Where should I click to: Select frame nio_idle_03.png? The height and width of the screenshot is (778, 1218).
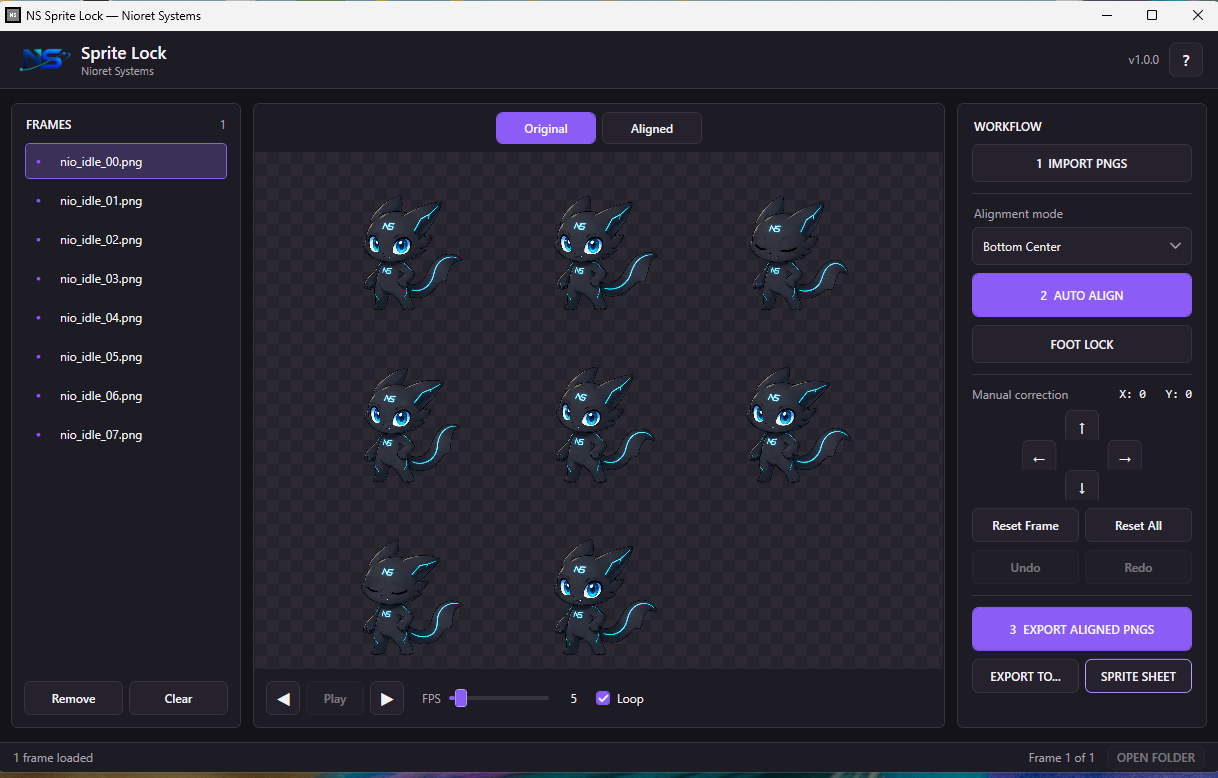126,279
